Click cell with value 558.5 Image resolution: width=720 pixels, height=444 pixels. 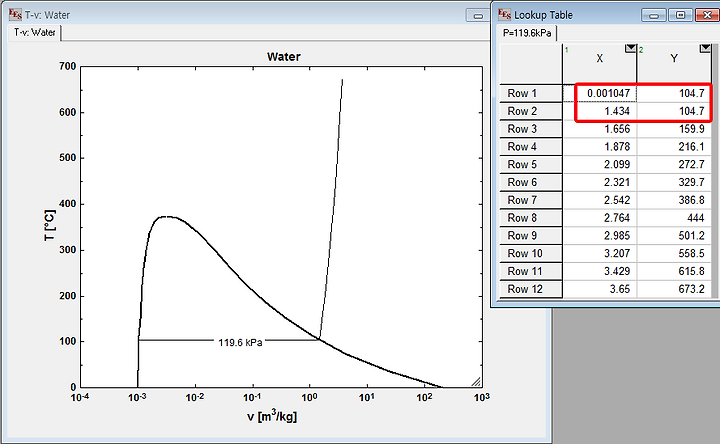tap(674, 253)
